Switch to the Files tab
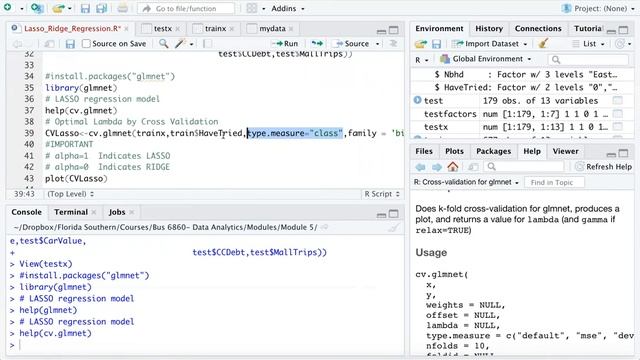 tap(424, 151)
